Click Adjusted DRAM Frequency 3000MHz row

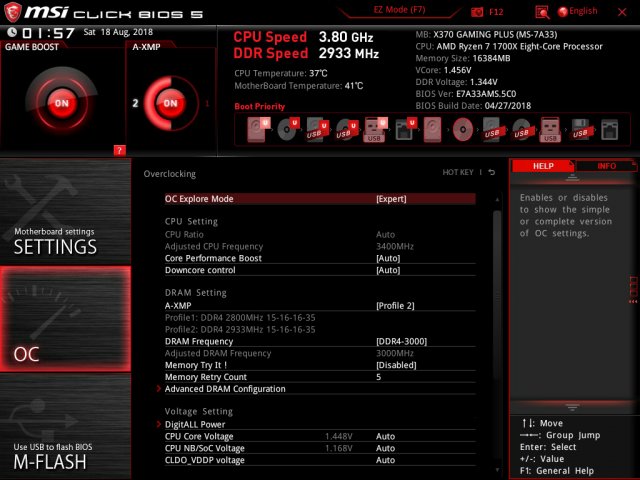click(x=320, y=353)
